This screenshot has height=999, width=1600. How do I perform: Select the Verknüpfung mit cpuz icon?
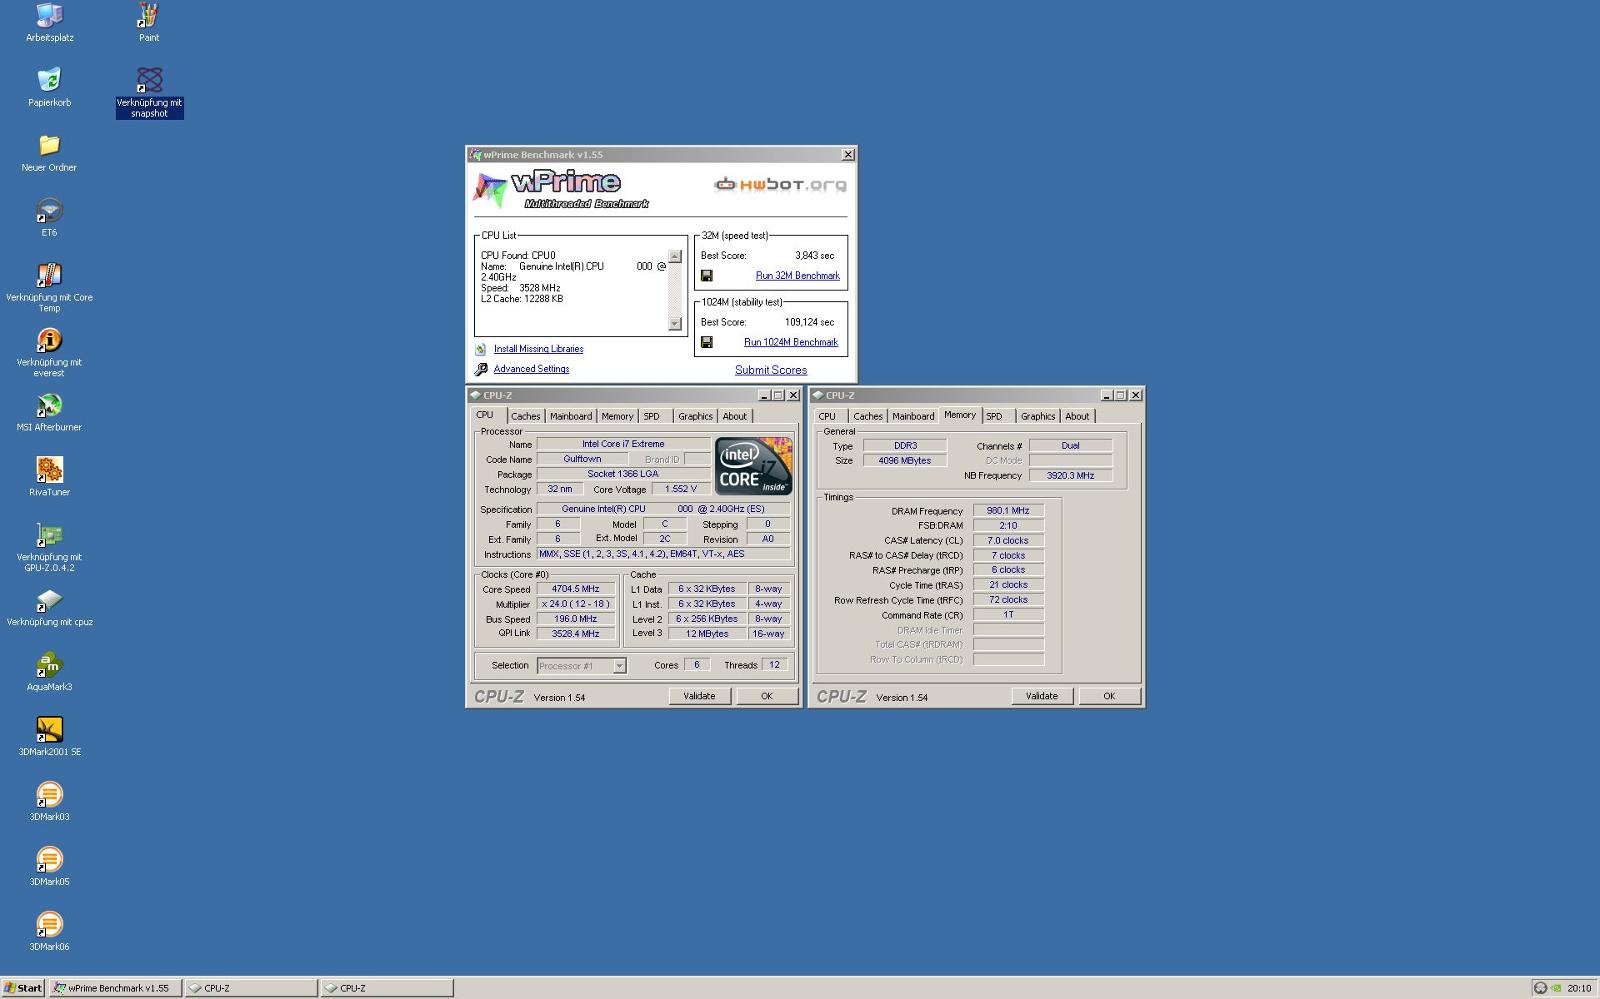coord(49,600)
